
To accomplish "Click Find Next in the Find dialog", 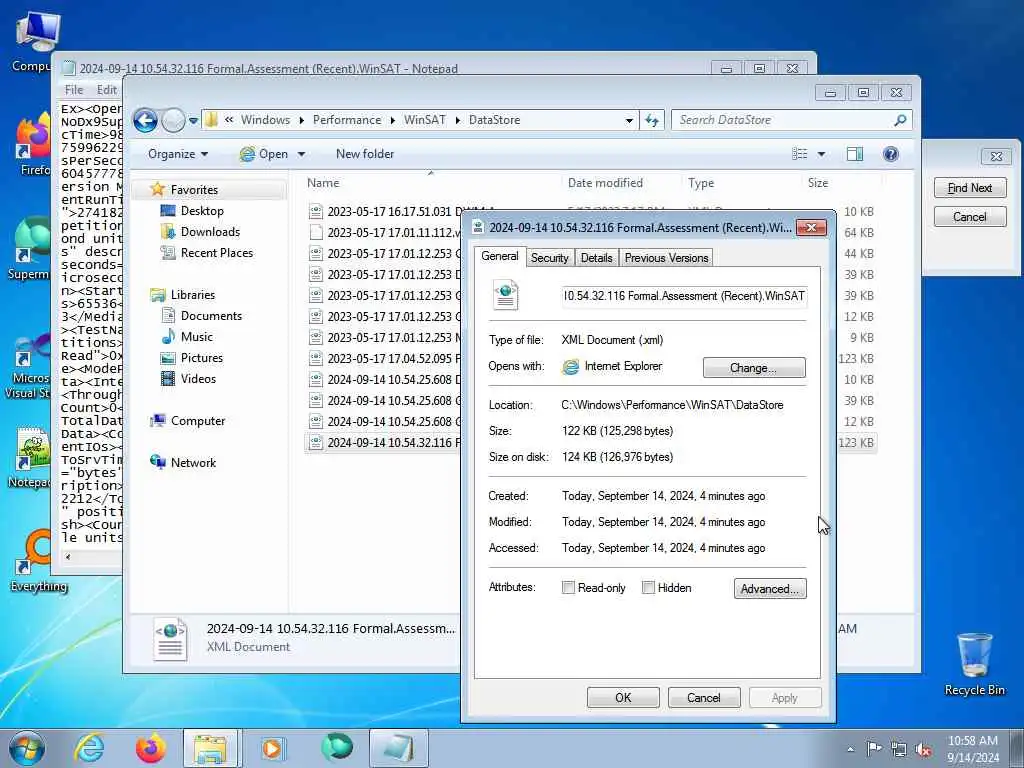I will 970,188.
